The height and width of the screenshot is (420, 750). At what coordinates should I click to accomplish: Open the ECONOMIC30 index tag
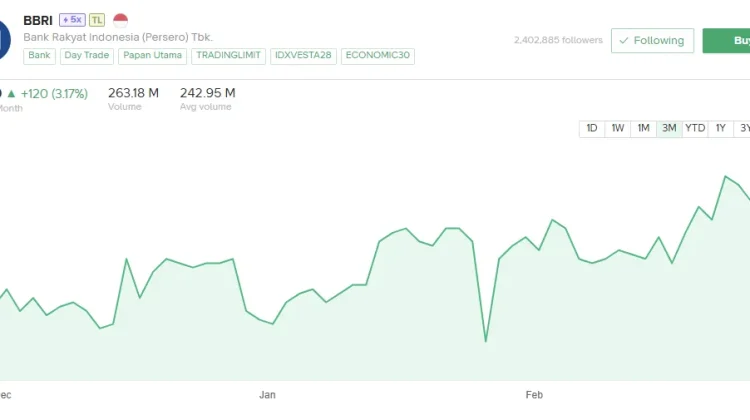378,56
